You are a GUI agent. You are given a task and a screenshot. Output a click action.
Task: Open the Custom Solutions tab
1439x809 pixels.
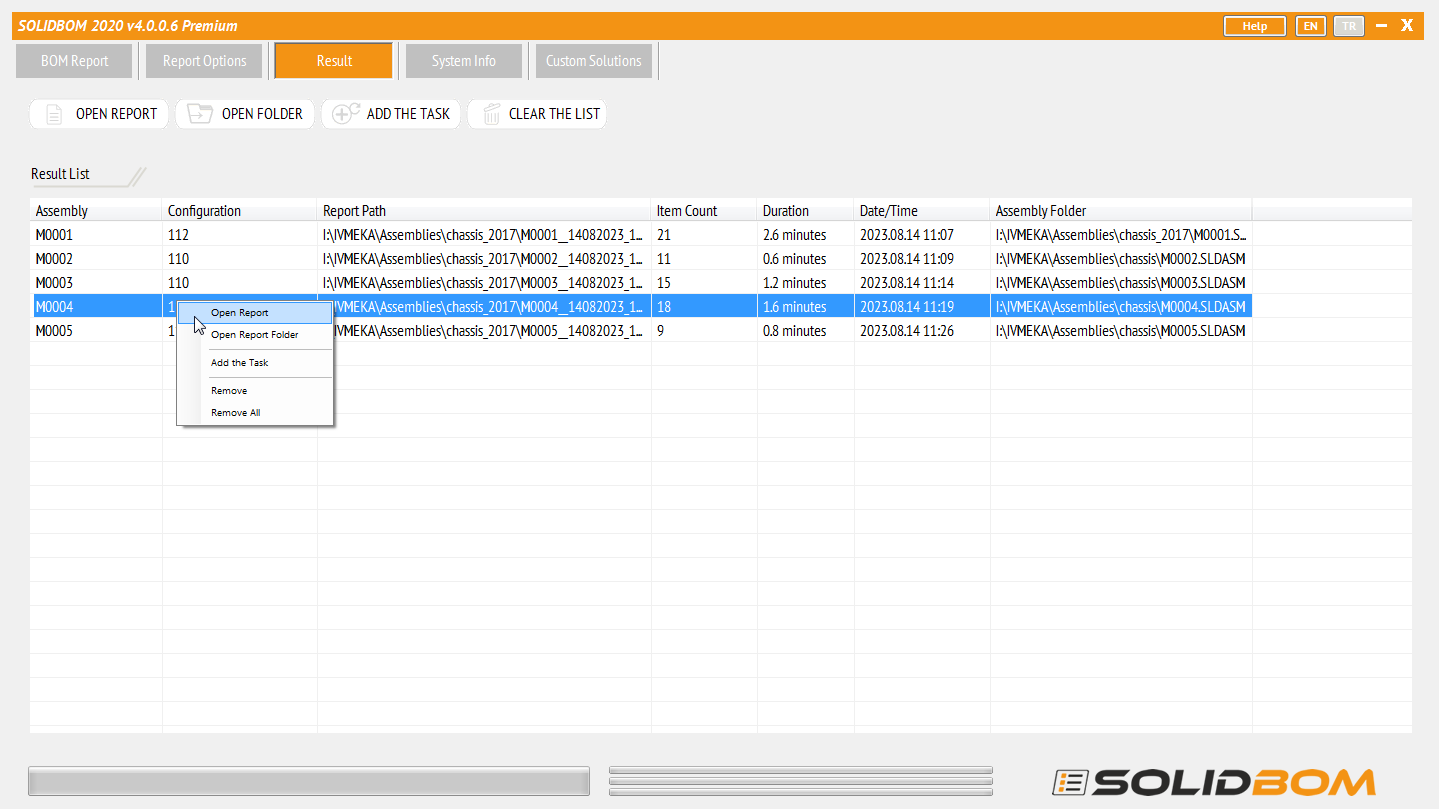click(x=594, y=61)
